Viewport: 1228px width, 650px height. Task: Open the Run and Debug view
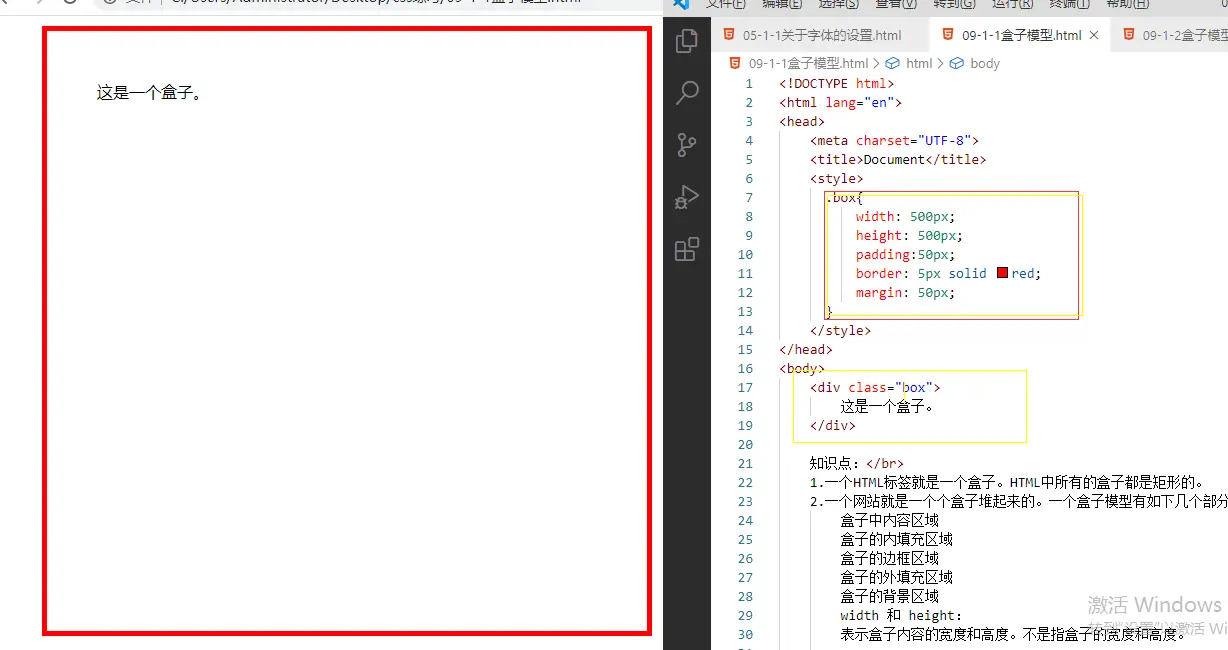687,197
